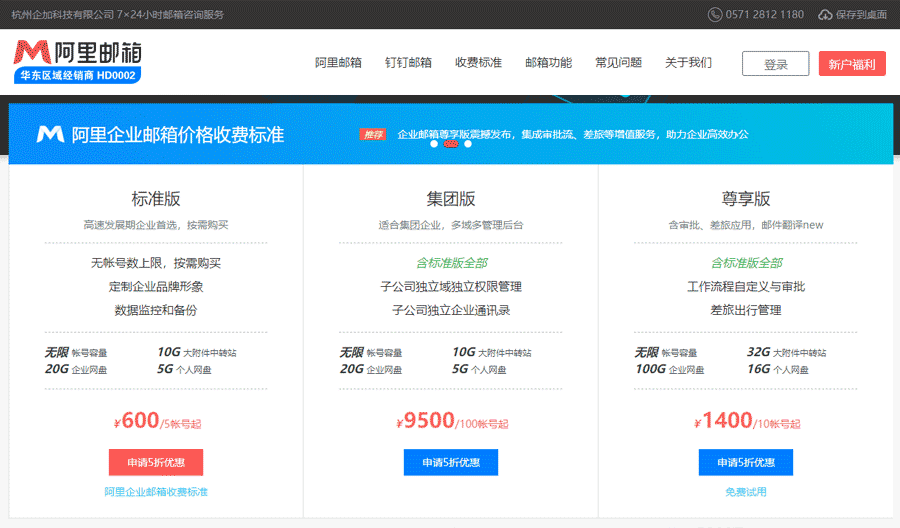Click 100G 企业网盘 in 尊享版
This screenshot has height=528, width=900.
click(669, 369)
